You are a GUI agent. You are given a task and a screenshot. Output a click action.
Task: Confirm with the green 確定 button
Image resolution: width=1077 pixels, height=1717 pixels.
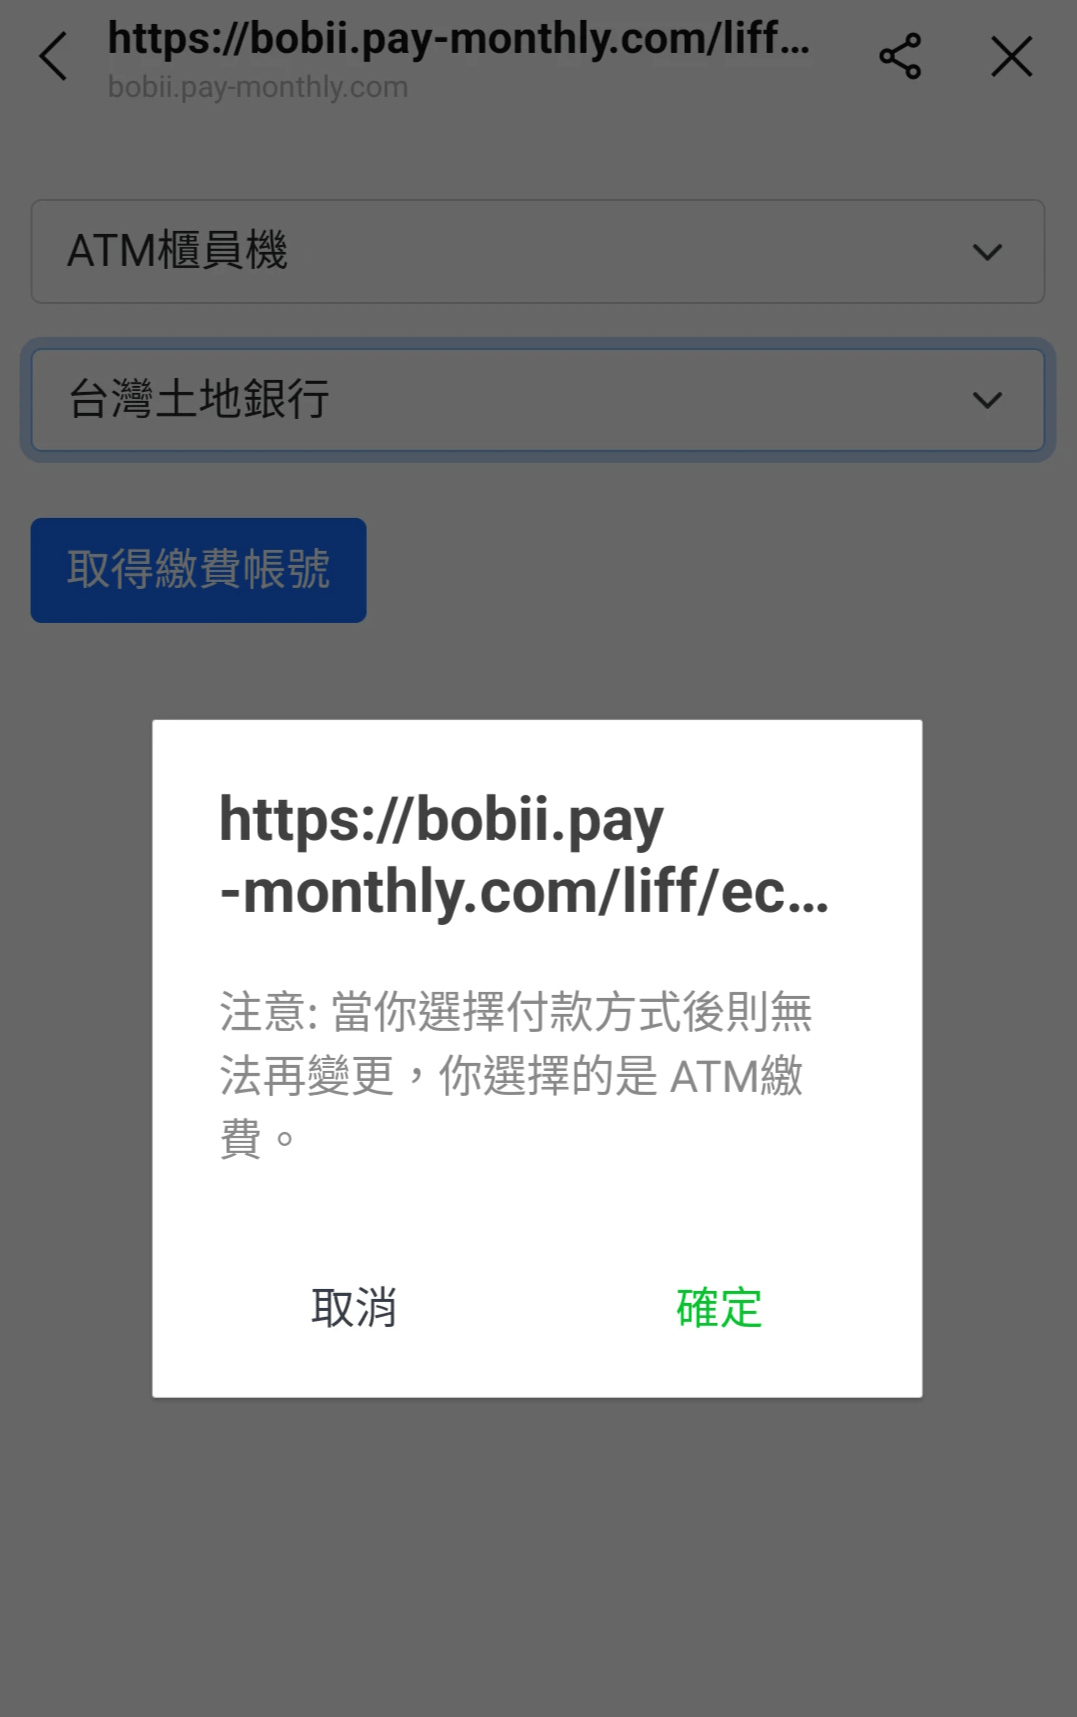click(719, 1308)
